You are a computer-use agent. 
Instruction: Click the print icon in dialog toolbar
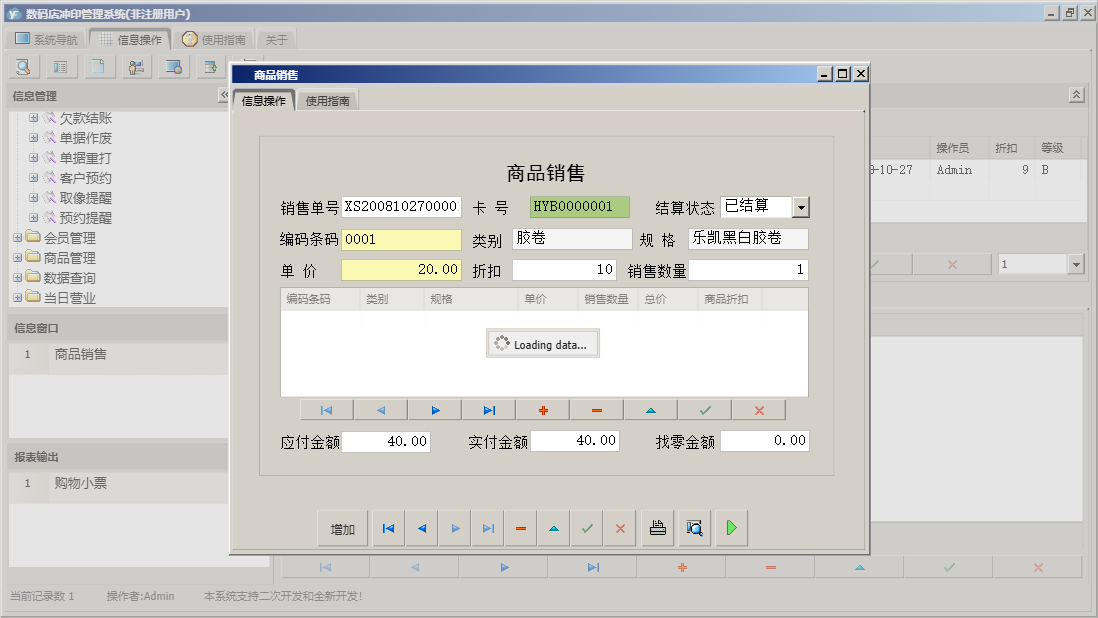click(x=657, y=528)
